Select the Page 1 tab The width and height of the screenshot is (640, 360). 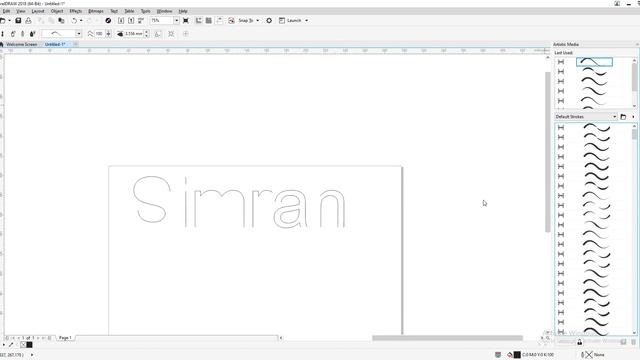tap(65, 338)
